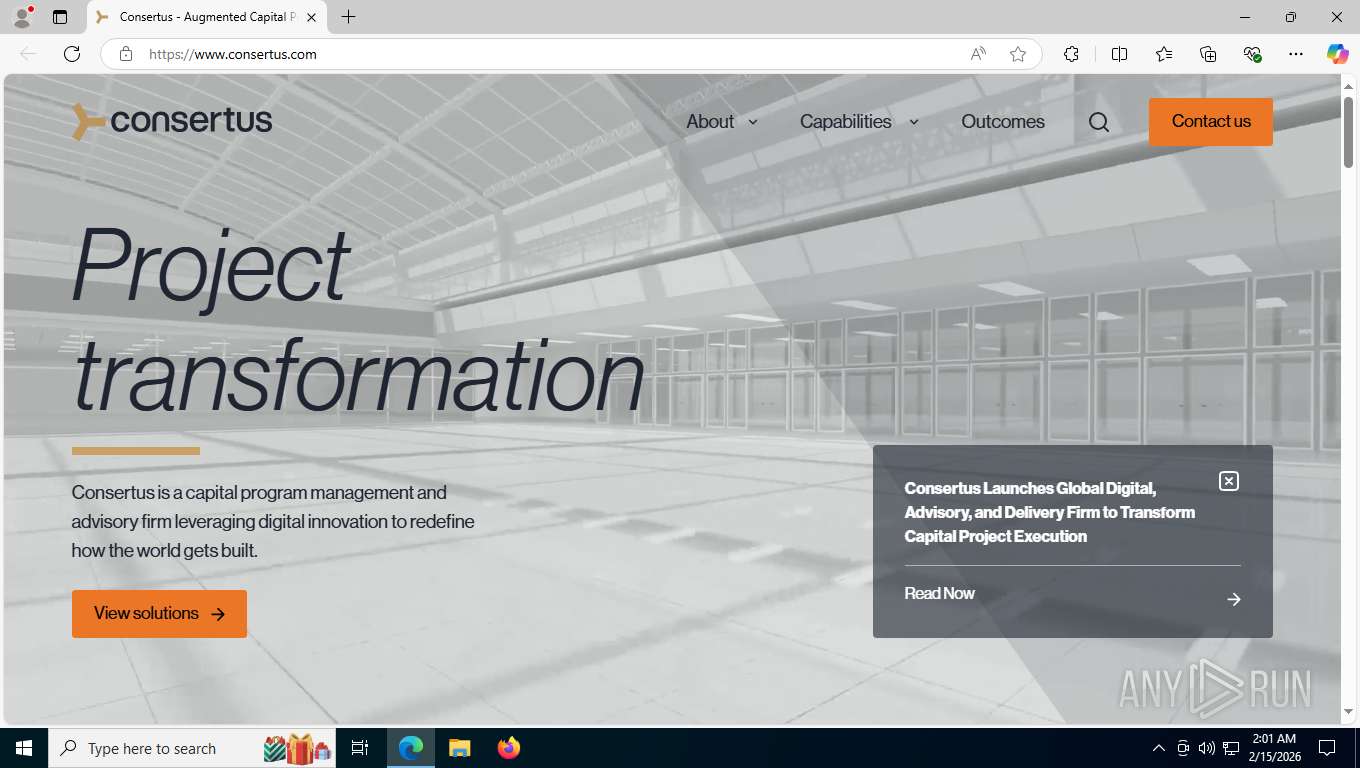This screenshot has width=1360, height=768.
Task: Select the Consertus browser tab
Action: pos(208,17)
